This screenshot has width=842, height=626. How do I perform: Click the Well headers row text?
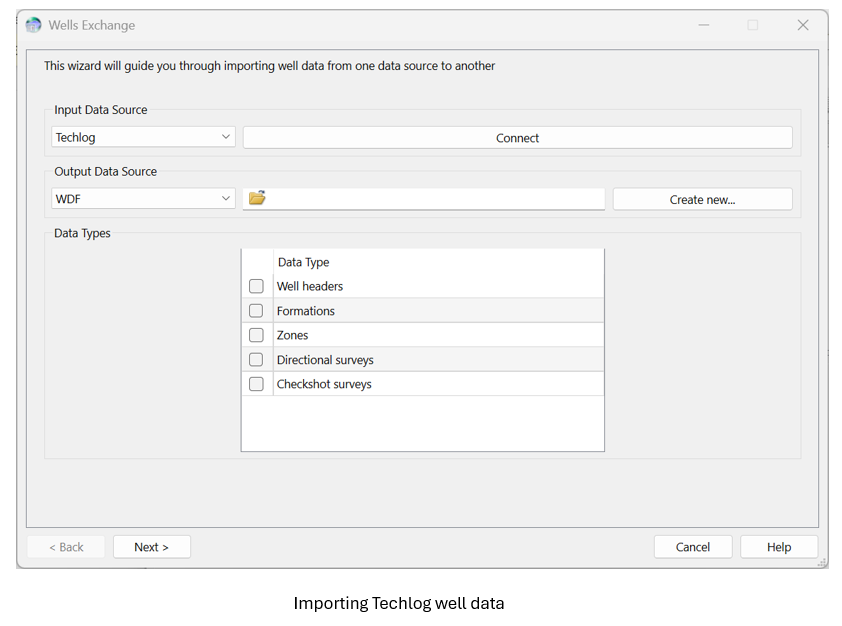click(310, 286)
